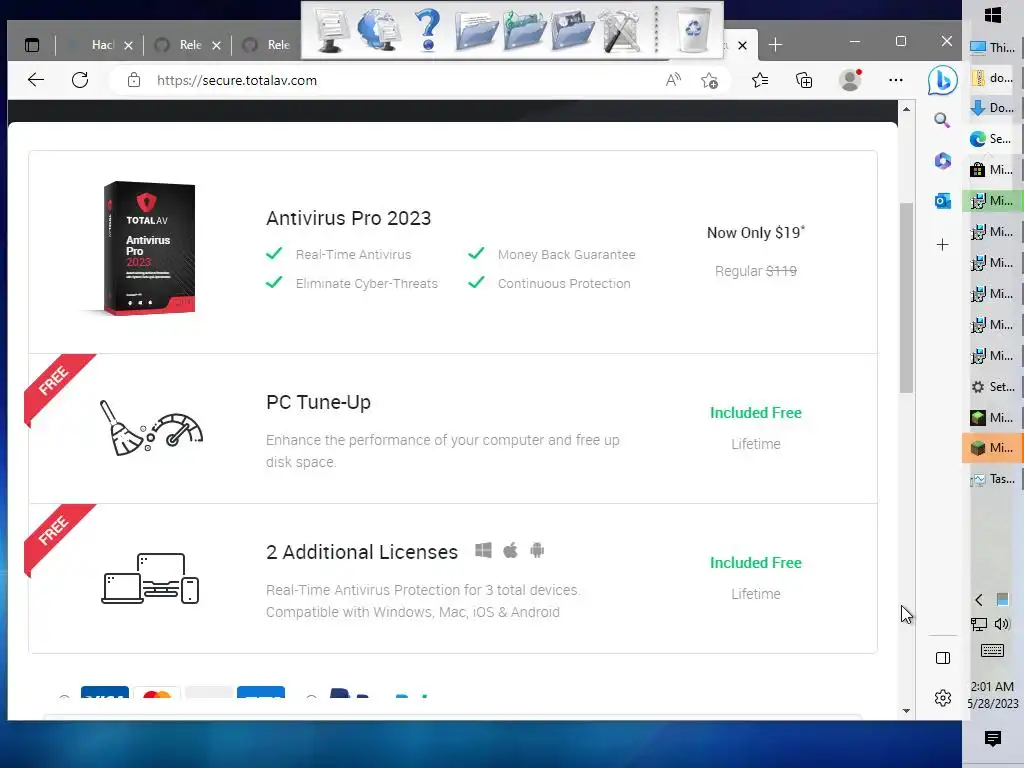
Task: Open the Downloads taskbar item
Action: click(993, 108)
